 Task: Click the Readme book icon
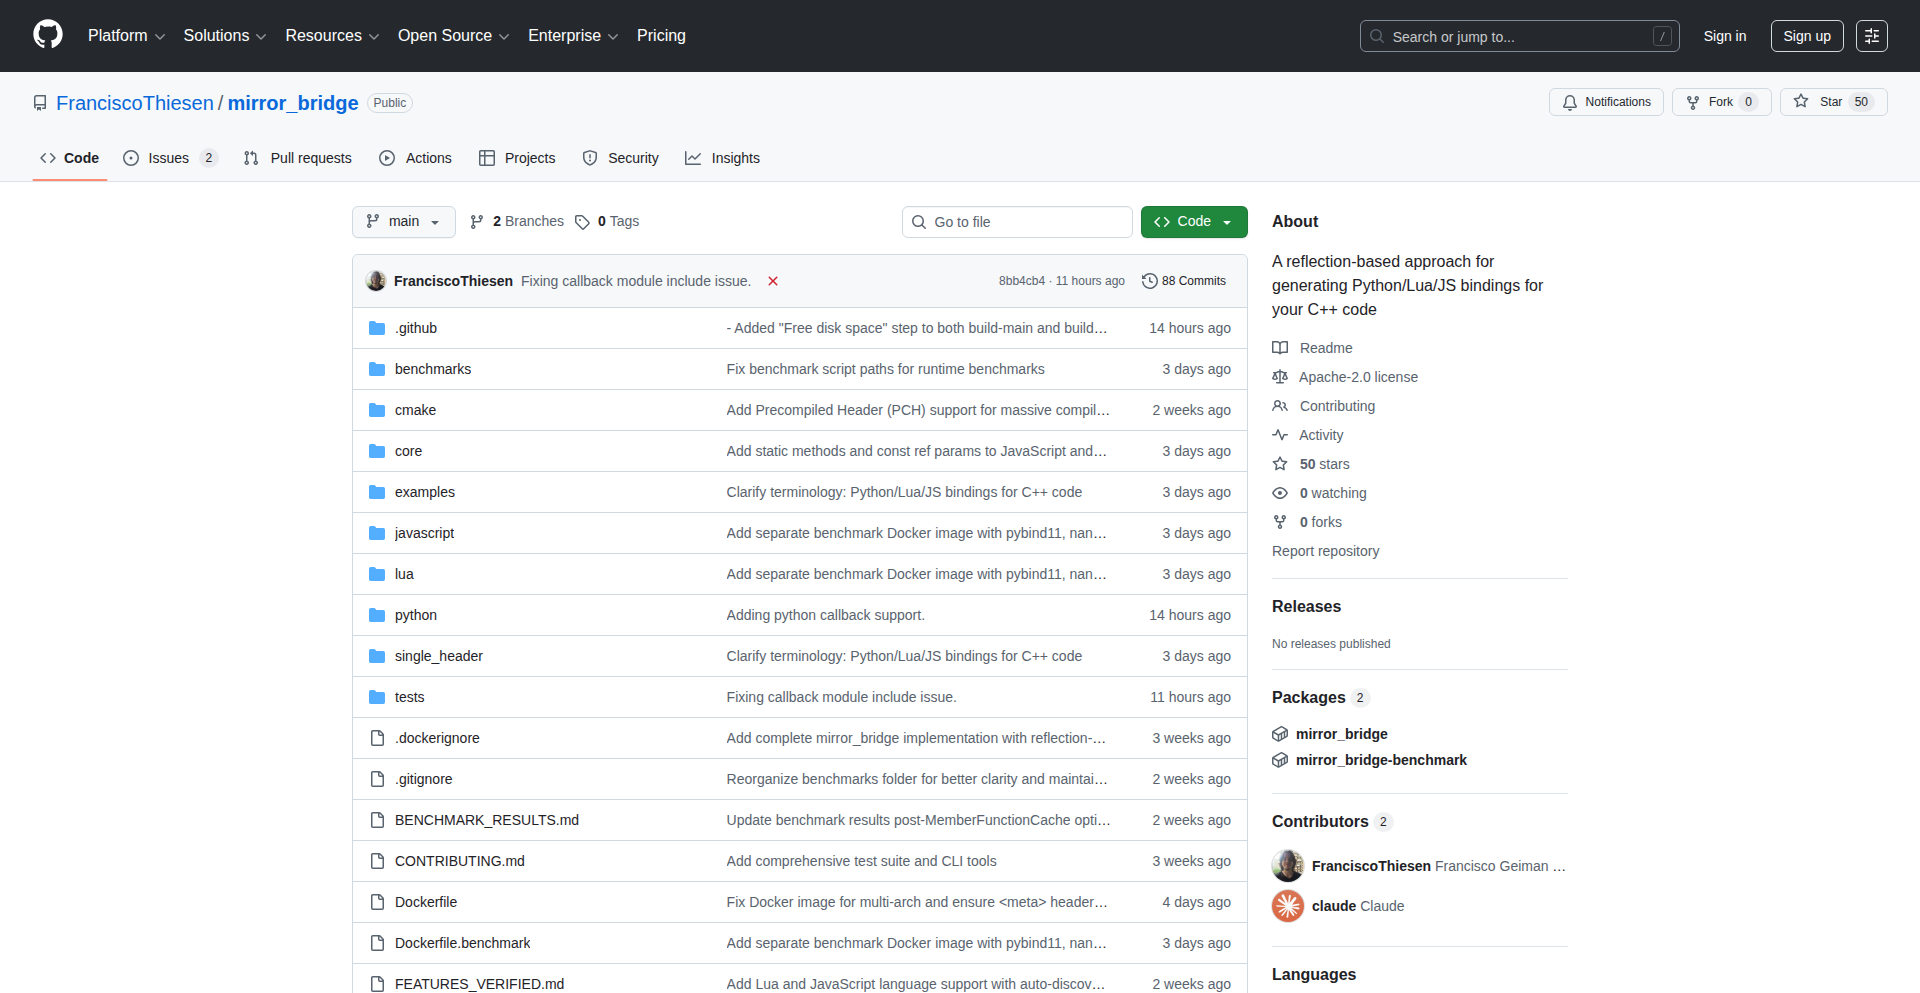tap(1280, 348)
